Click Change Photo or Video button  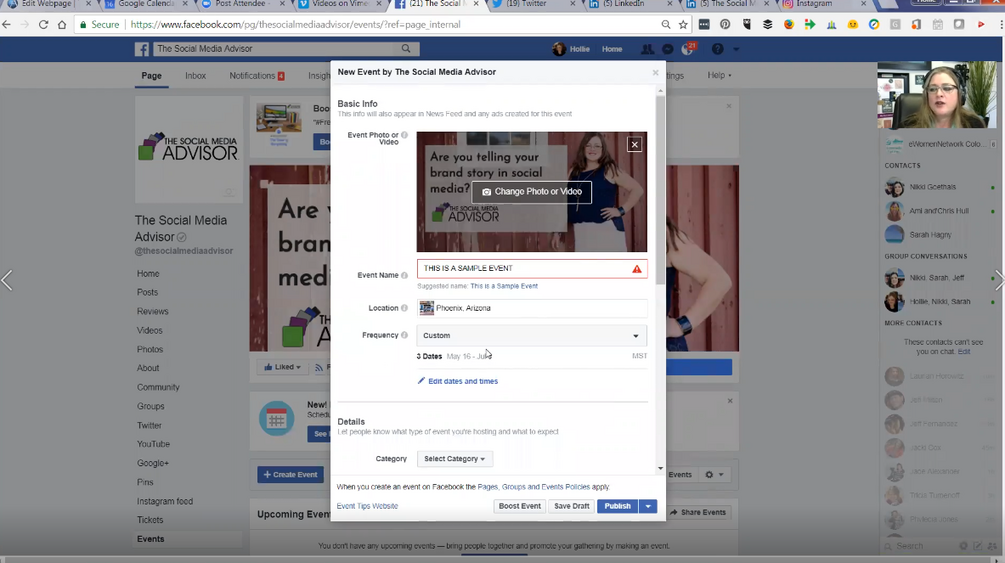coord(532,192)
